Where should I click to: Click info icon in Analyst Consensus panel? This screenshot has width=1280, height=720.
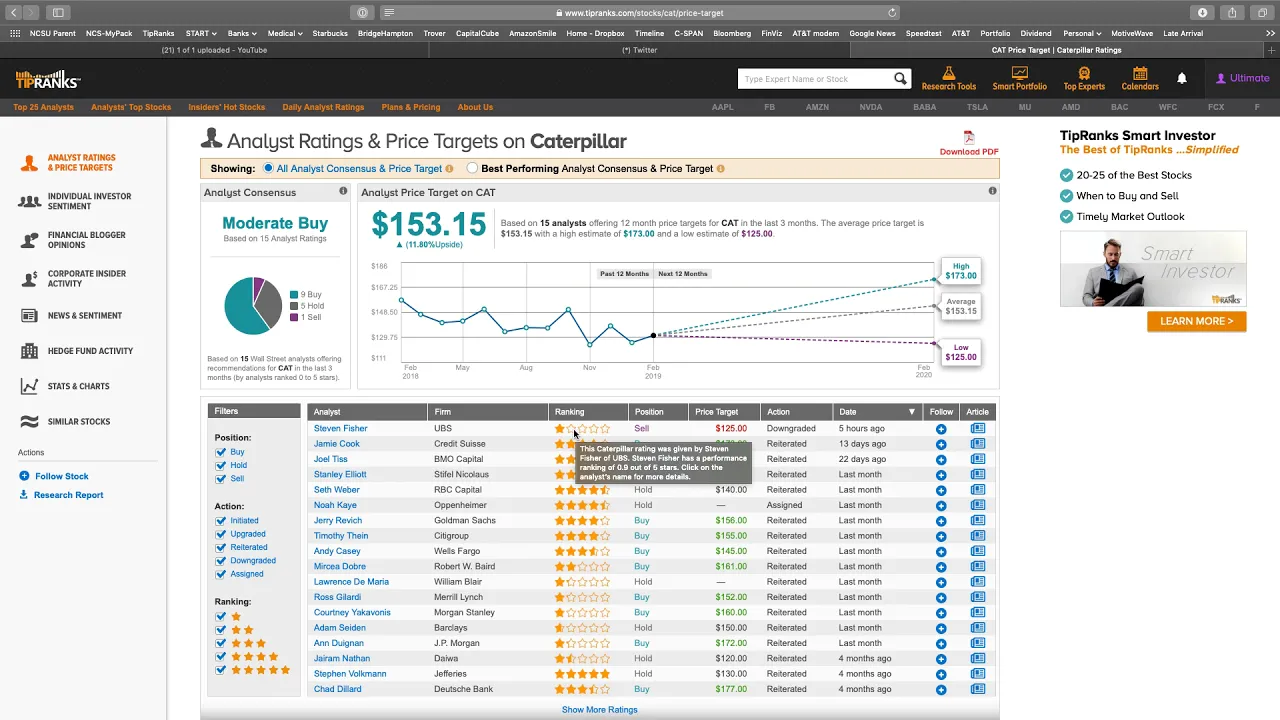(x=343, y=191)
